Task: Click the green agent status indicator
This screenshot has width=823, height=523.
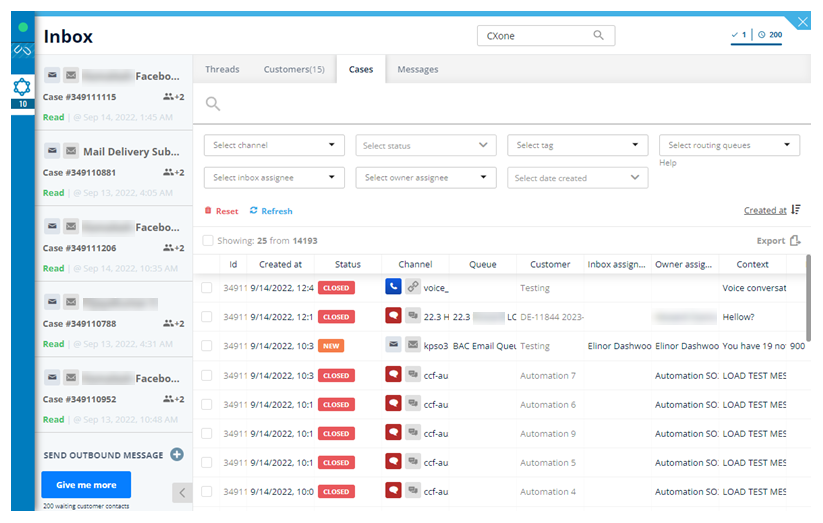Action: click(23, 27)
